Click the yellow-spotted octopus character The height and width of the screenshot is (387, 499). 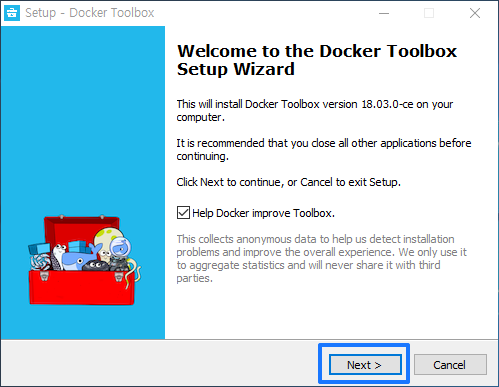pos(105,243)
